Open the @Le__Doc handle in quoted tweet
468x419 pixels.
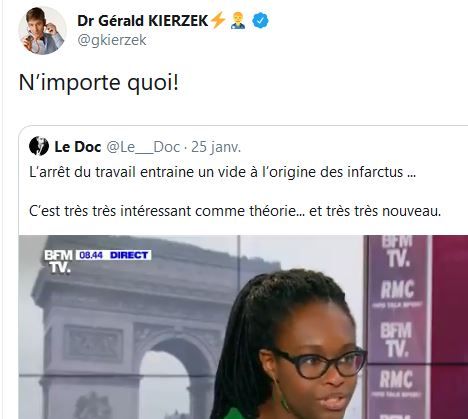pos(143,147)
